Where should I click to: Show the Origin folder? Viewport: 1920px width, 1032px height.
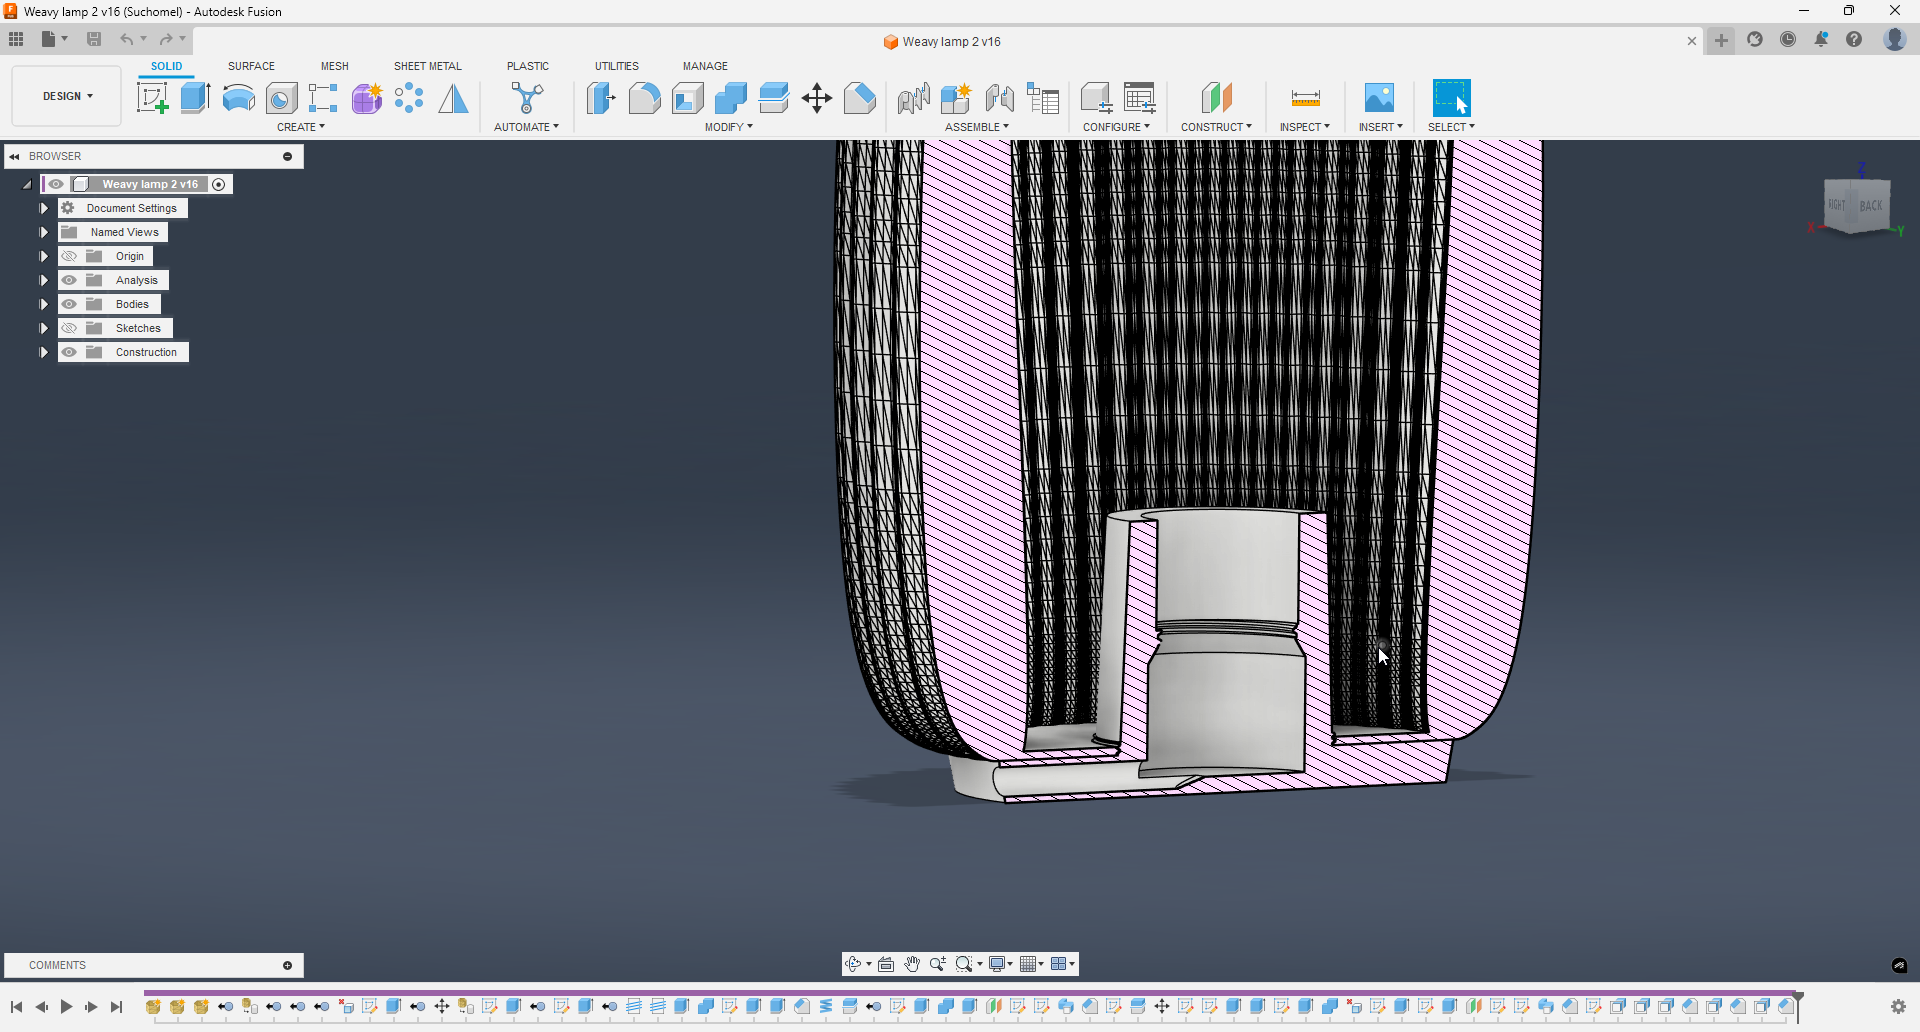point(69,256)
